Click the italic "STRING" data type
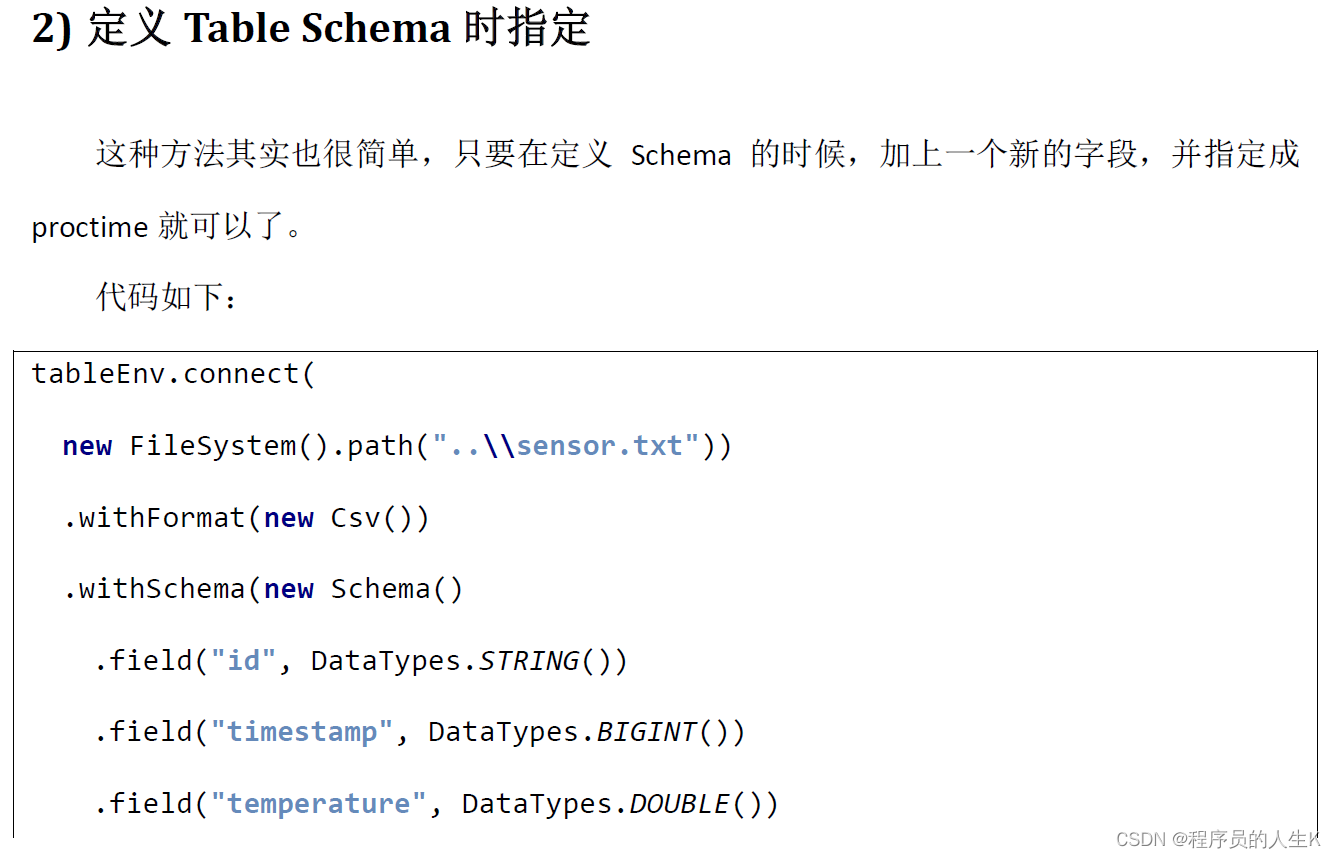Screen dimensions: 1336x859 click(x=529, y=661)
